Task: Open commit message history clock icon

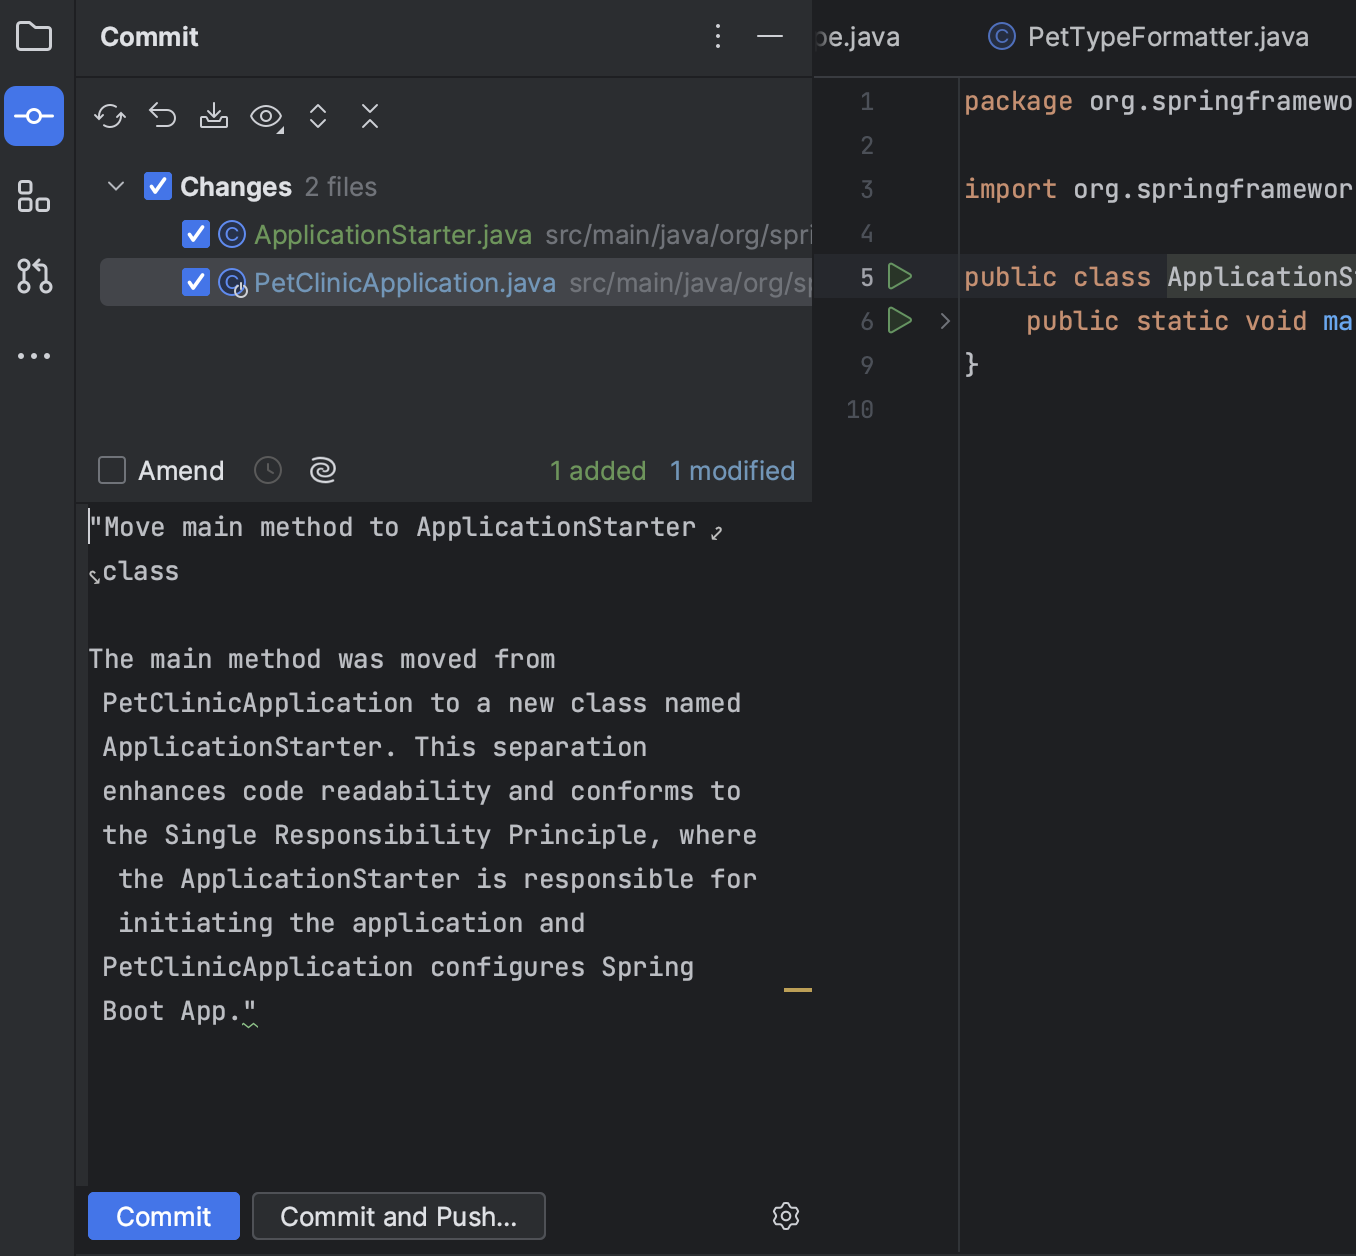Action: click(x=267, y=470)
